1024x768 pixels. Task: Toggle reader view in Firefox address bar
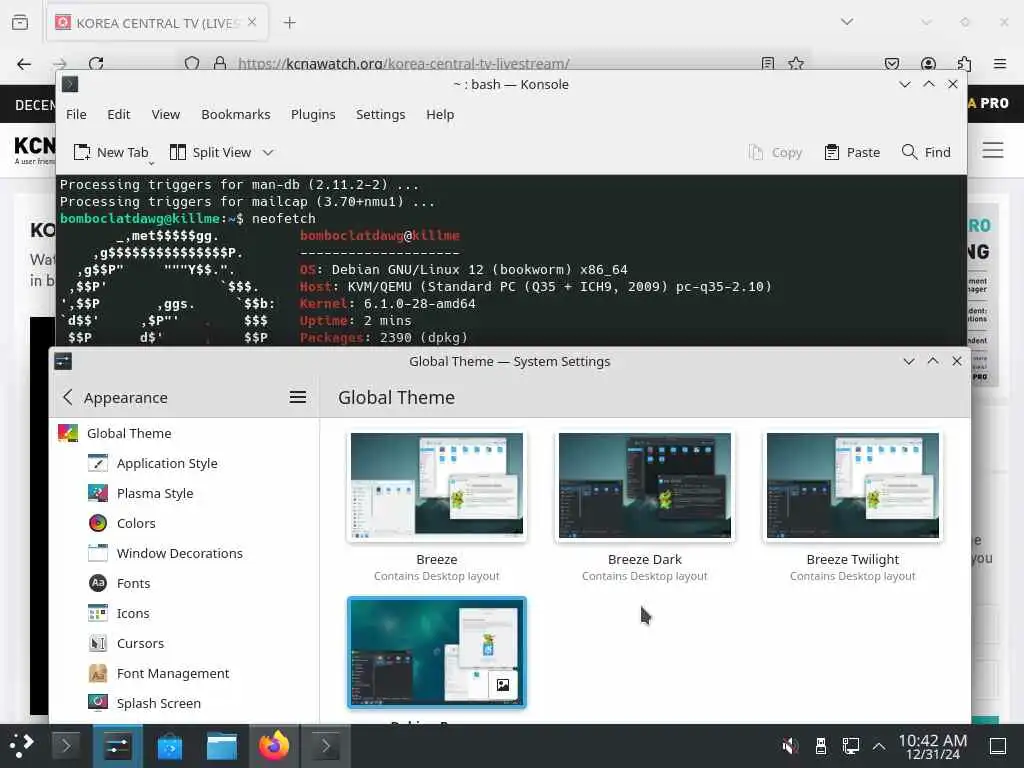[767, 63]
